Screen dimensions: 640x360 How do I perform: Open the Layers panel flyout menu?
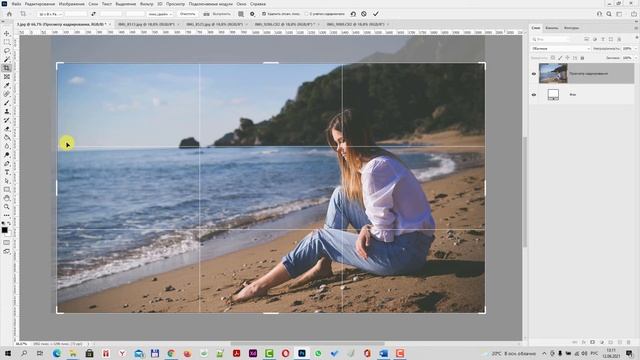(636, 28)
